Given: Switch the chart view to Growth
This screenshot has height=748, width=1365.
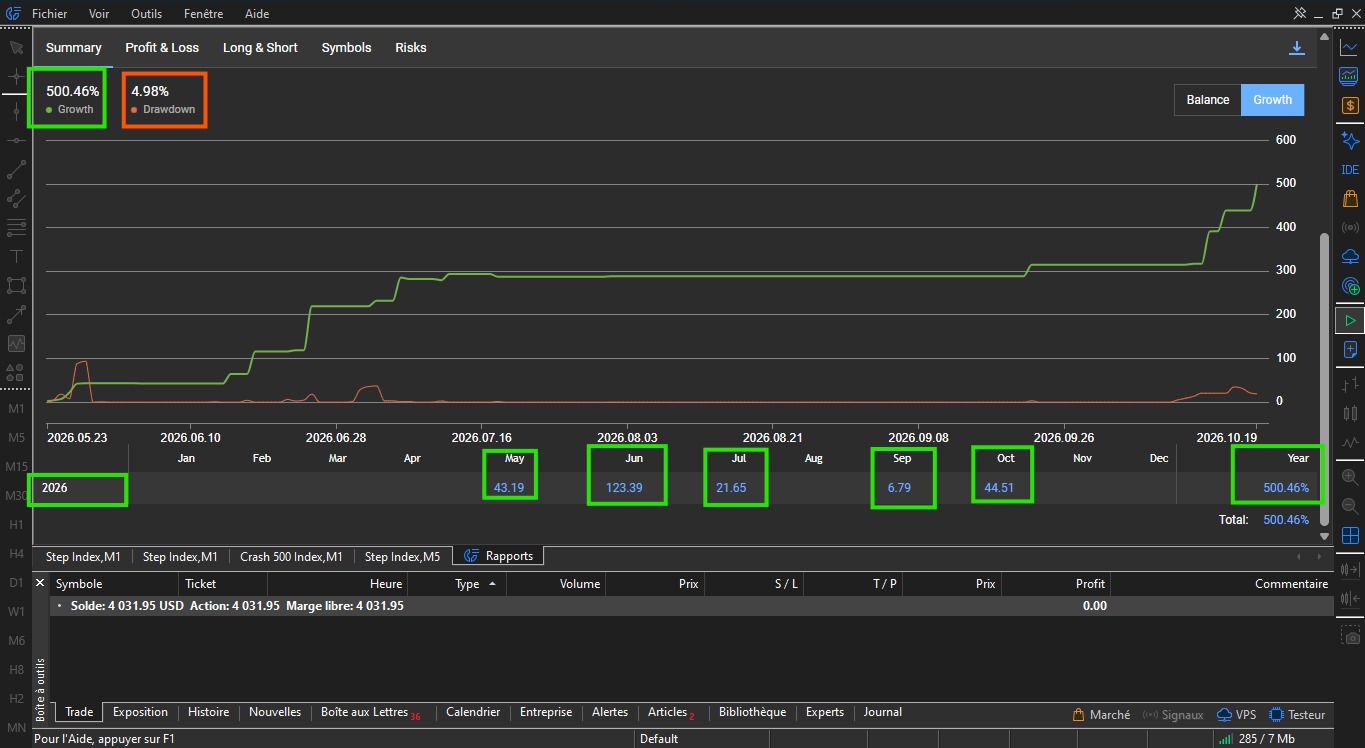Looking at the screenshot, I should pos(1272,100).
